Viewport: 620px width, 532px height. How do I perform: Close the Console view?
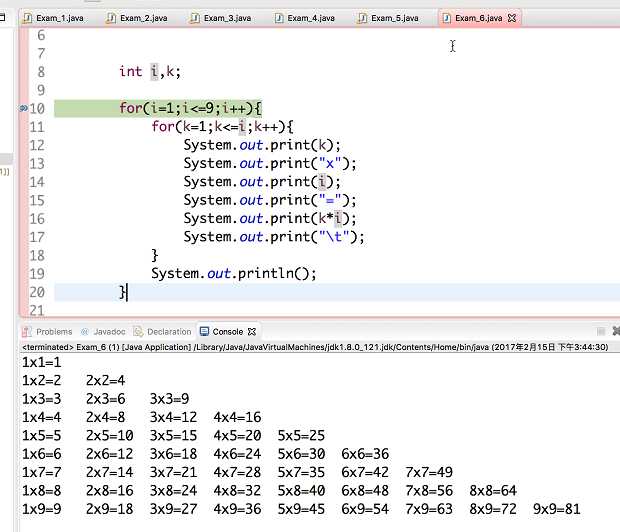pyautogui.click(x=252, y=331)
